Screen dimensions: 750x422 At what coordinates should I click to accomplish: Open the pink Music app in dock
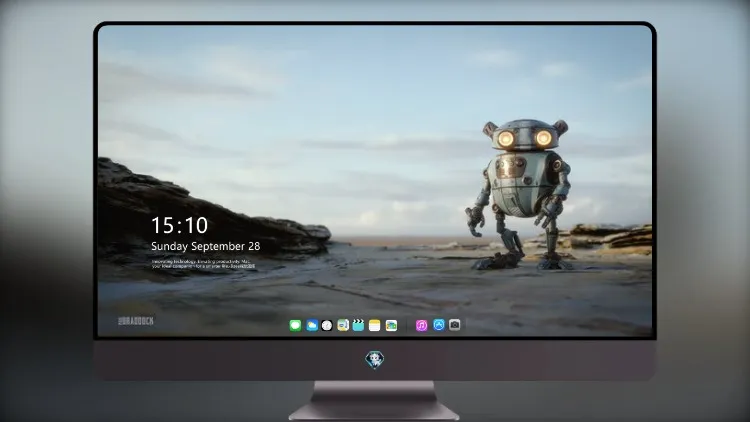[421, 325]
